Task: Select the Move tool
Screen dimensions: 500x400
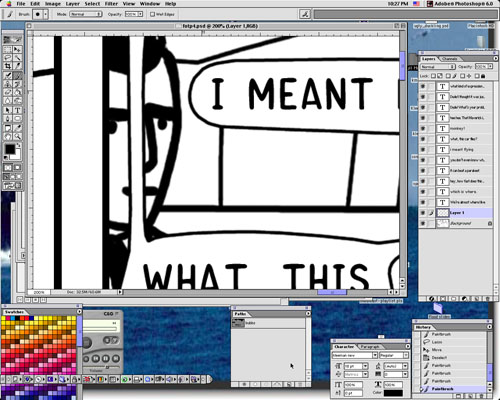Action: [17, 49]
